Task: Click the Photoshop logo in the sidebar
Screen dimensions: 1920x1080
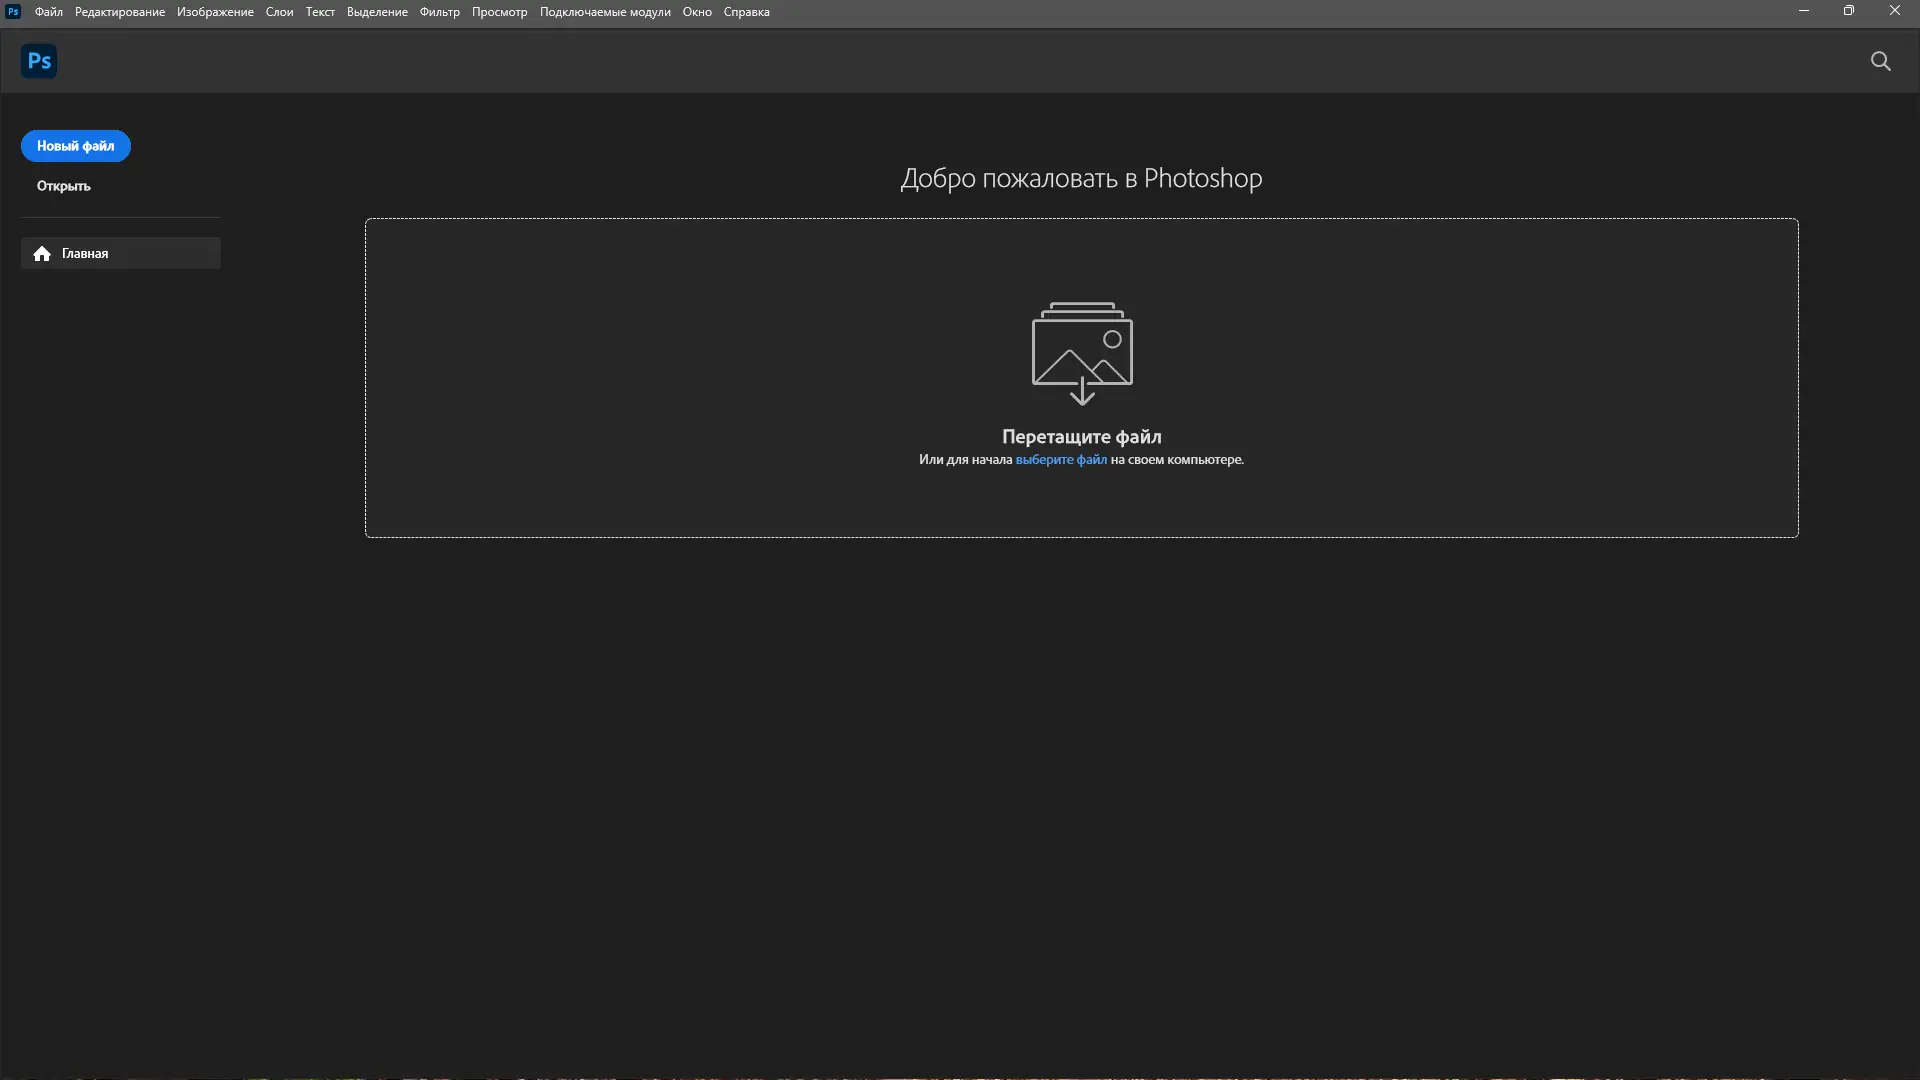Action: [x=38, y=61]
